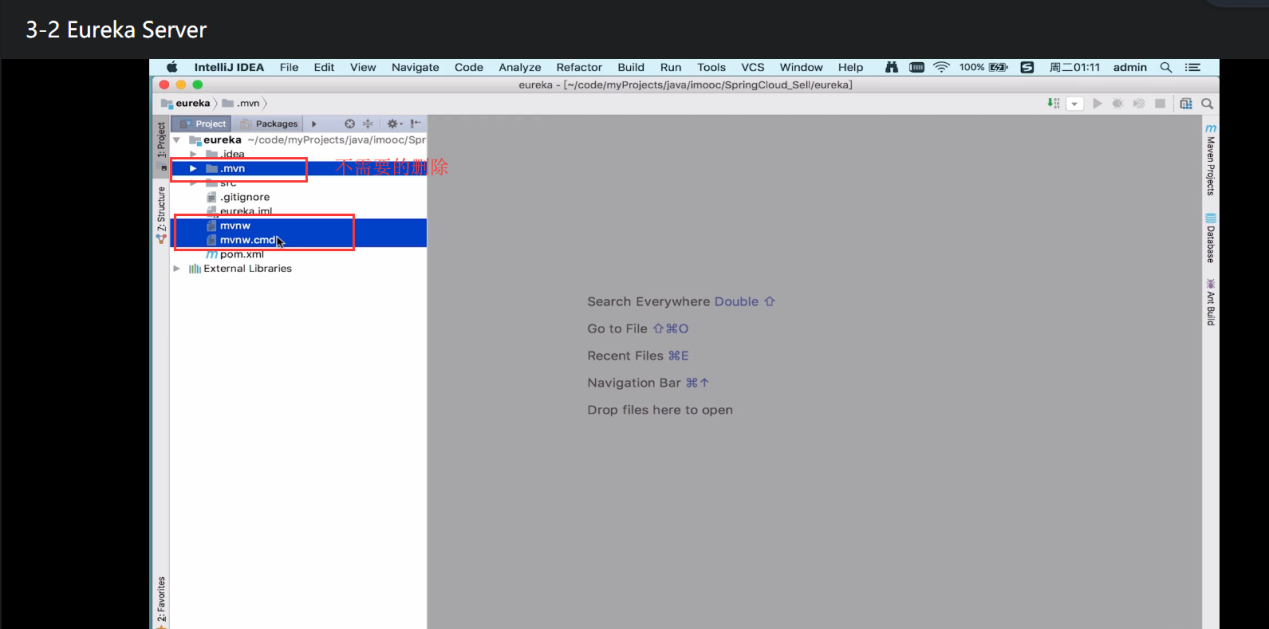The width and height of the screenshot is (1269, 629).
Task: Open the run configuration dropdown
Action: click(x=1075, y=103)
